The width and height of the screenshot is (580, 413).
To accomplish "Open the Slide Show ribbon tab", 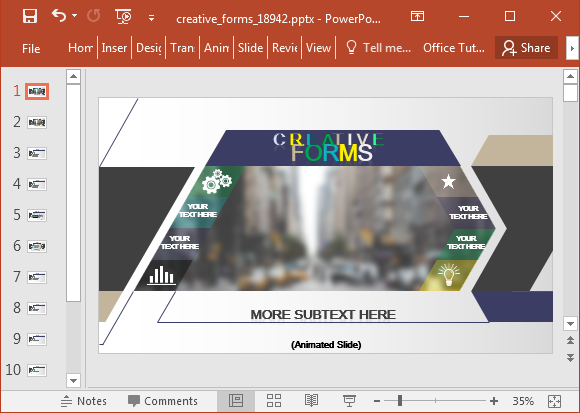I will coord(250,48).
